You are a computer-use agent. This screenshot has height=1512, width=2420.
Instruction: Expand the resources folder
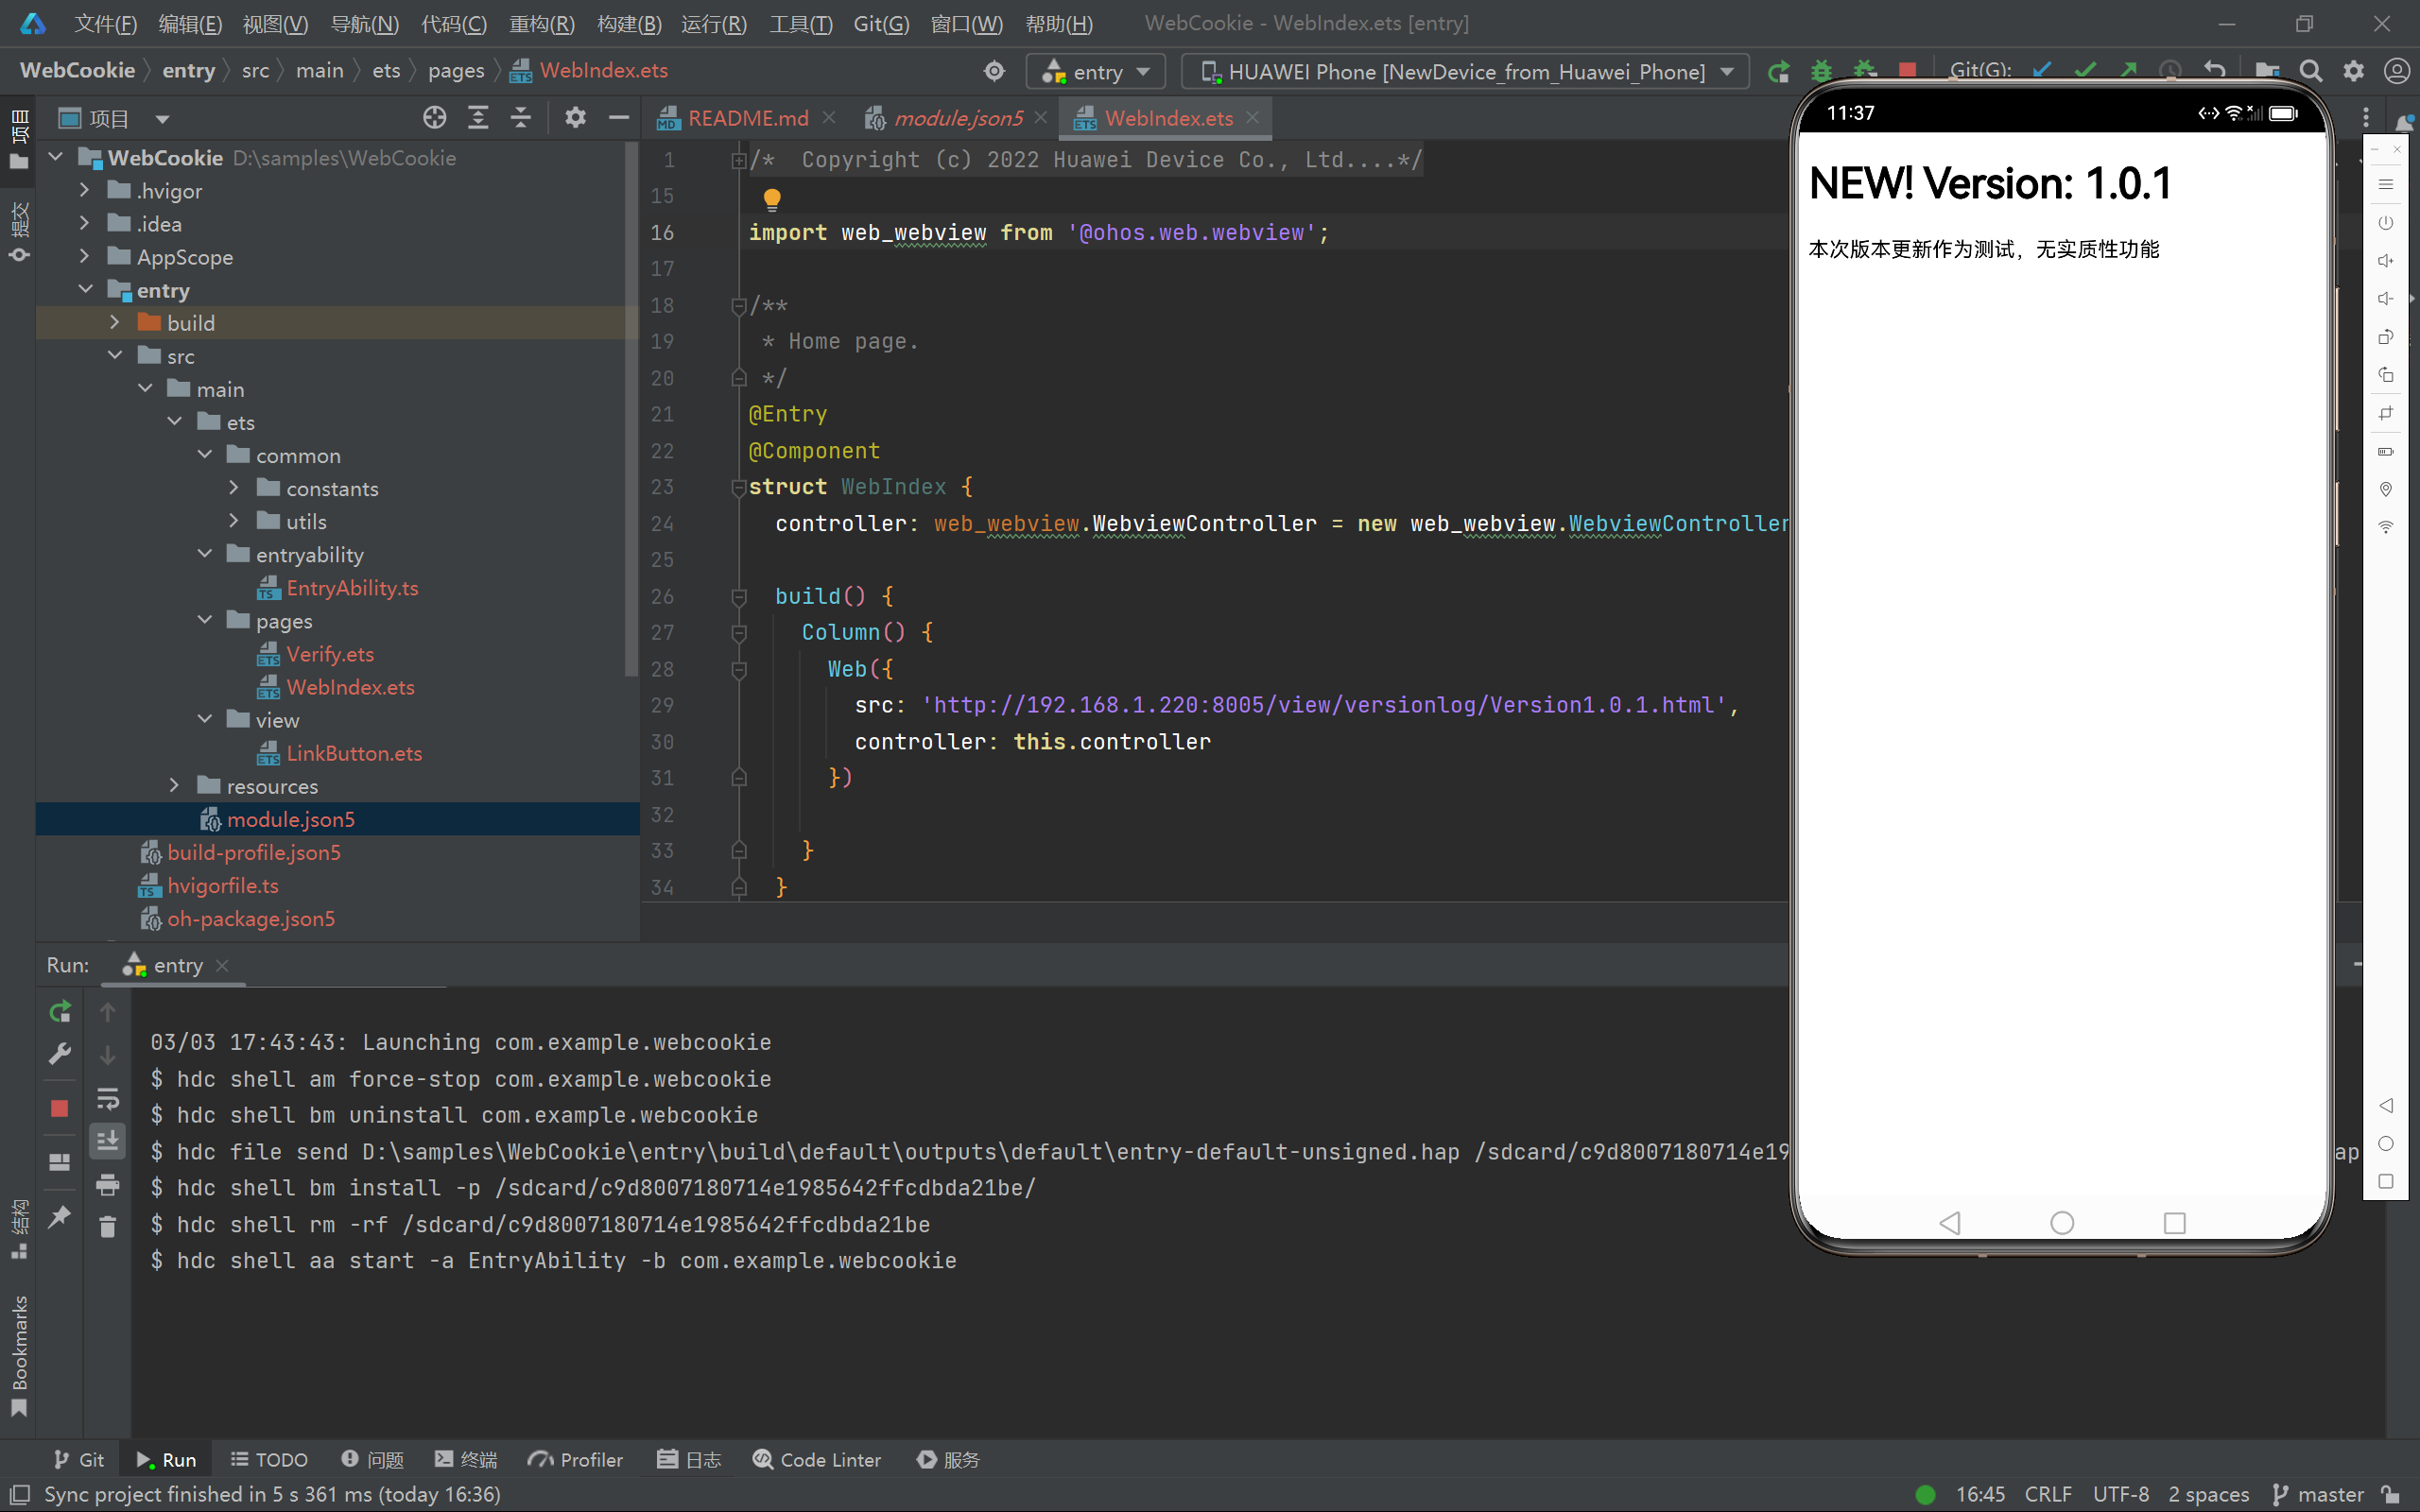174,786
